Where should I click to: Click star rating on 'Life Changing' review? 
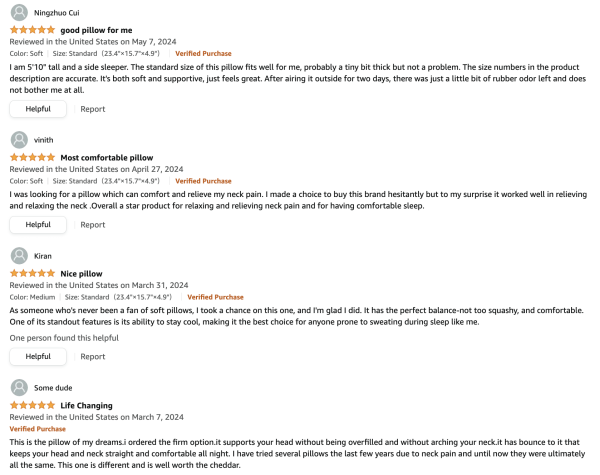coord(32,405)
